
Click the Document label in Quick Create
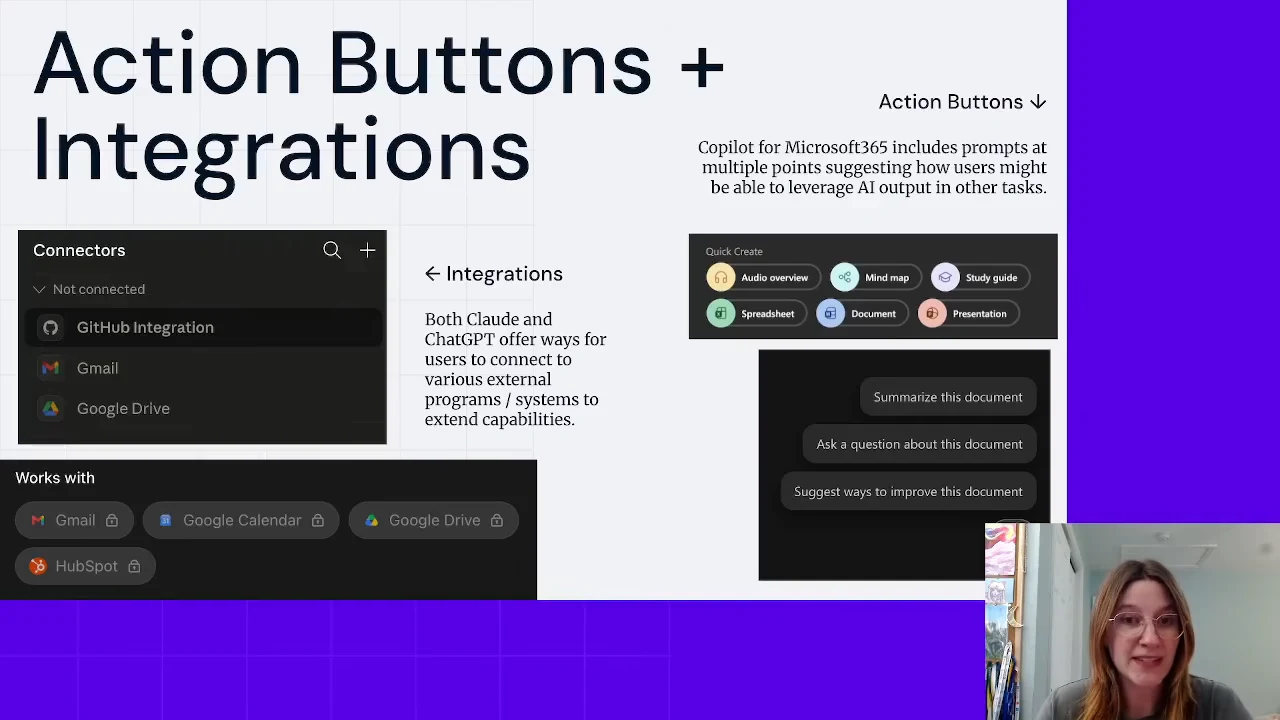(873, 314)
